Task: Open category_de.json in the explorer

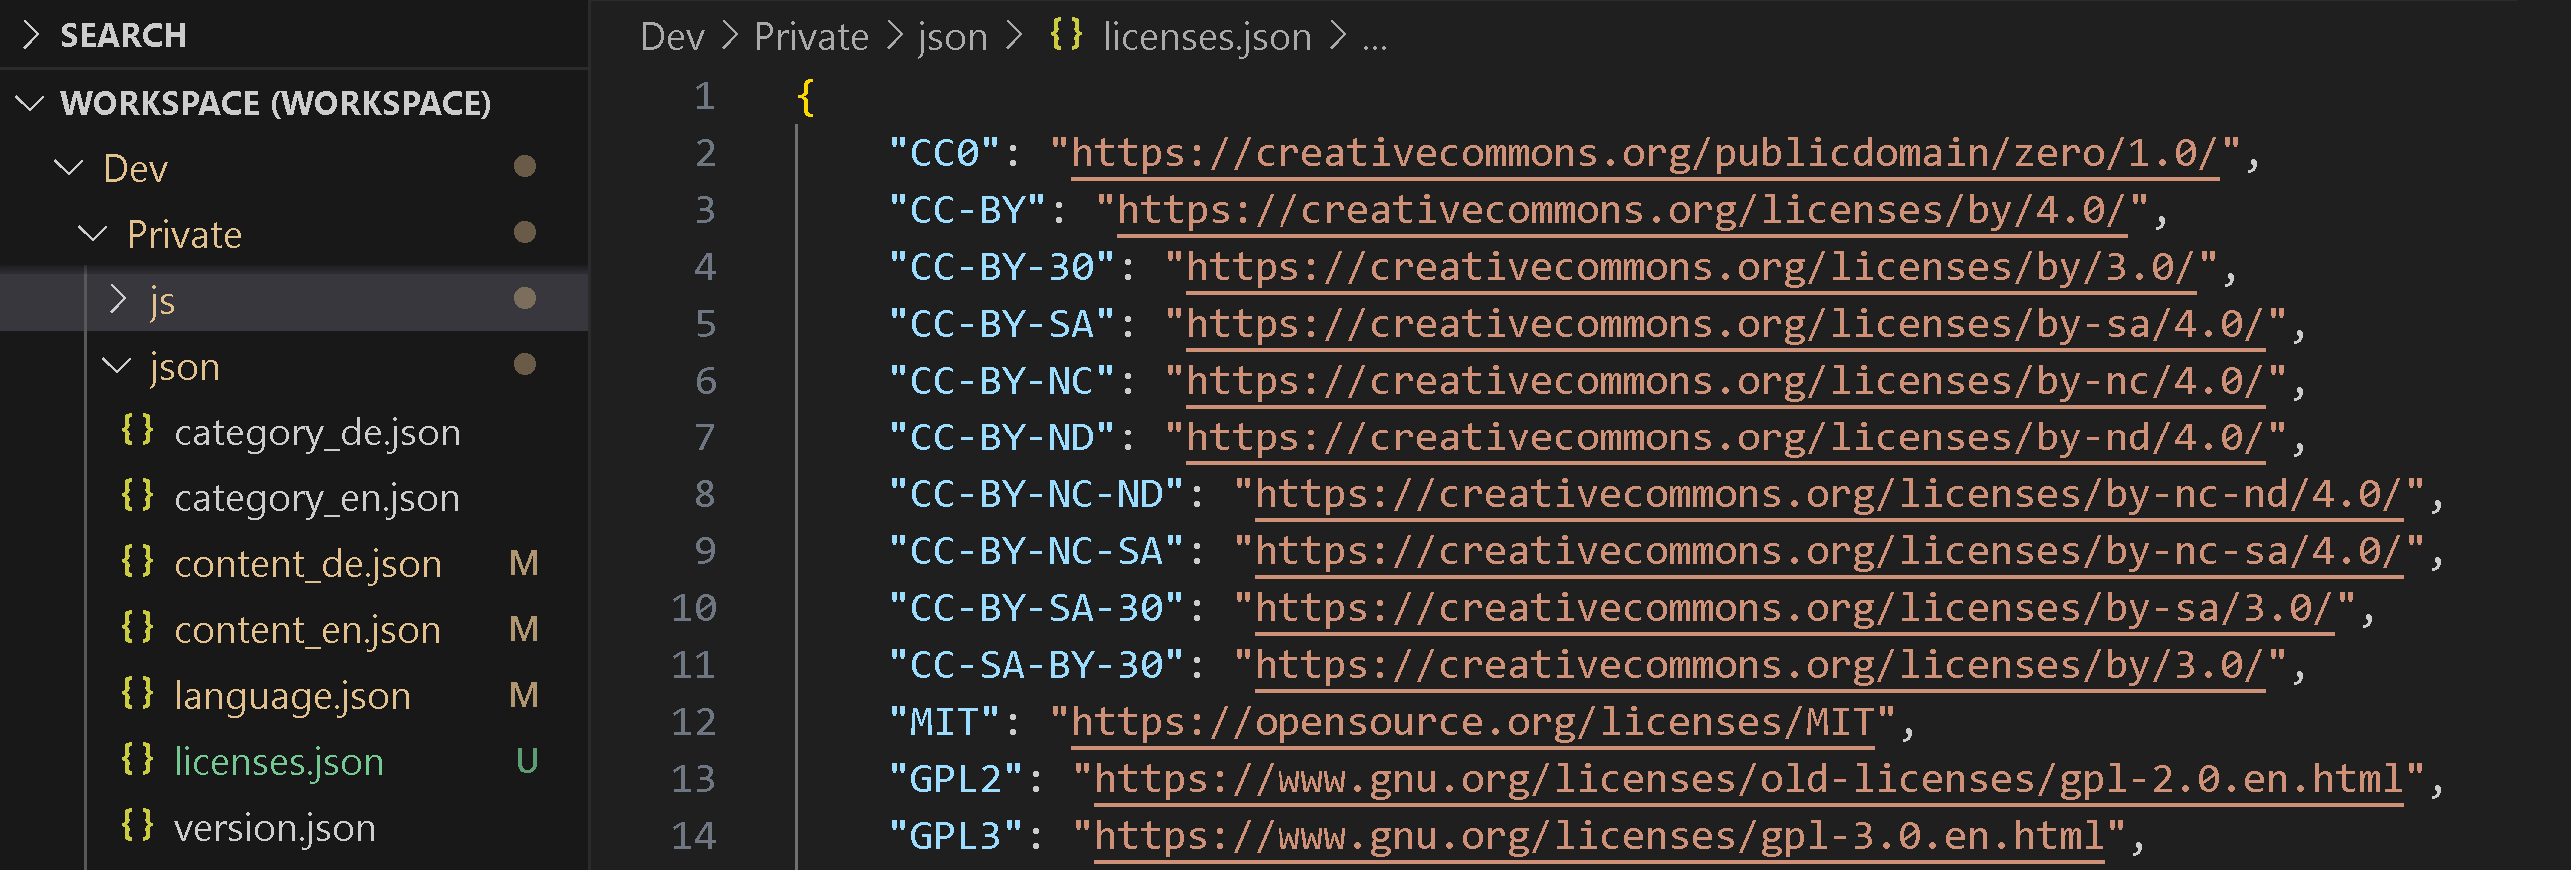Action: pos(317,432)
